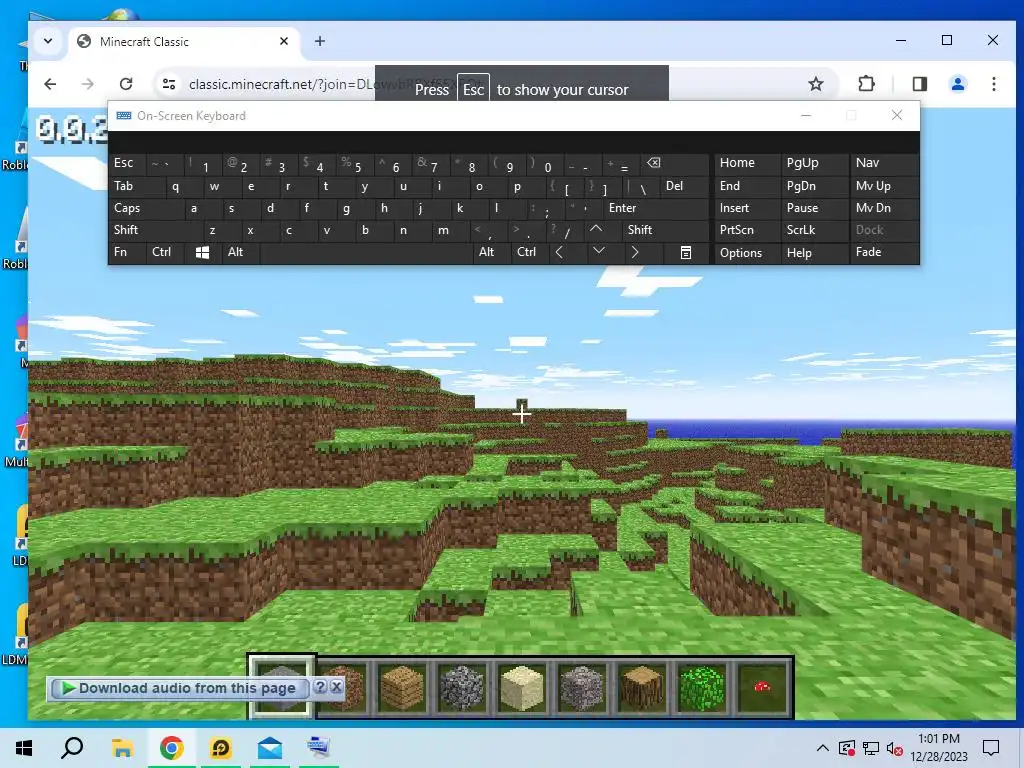Open Chrome side panel icon
This screenshot has width=1024, height=768.
click(920, 84)
